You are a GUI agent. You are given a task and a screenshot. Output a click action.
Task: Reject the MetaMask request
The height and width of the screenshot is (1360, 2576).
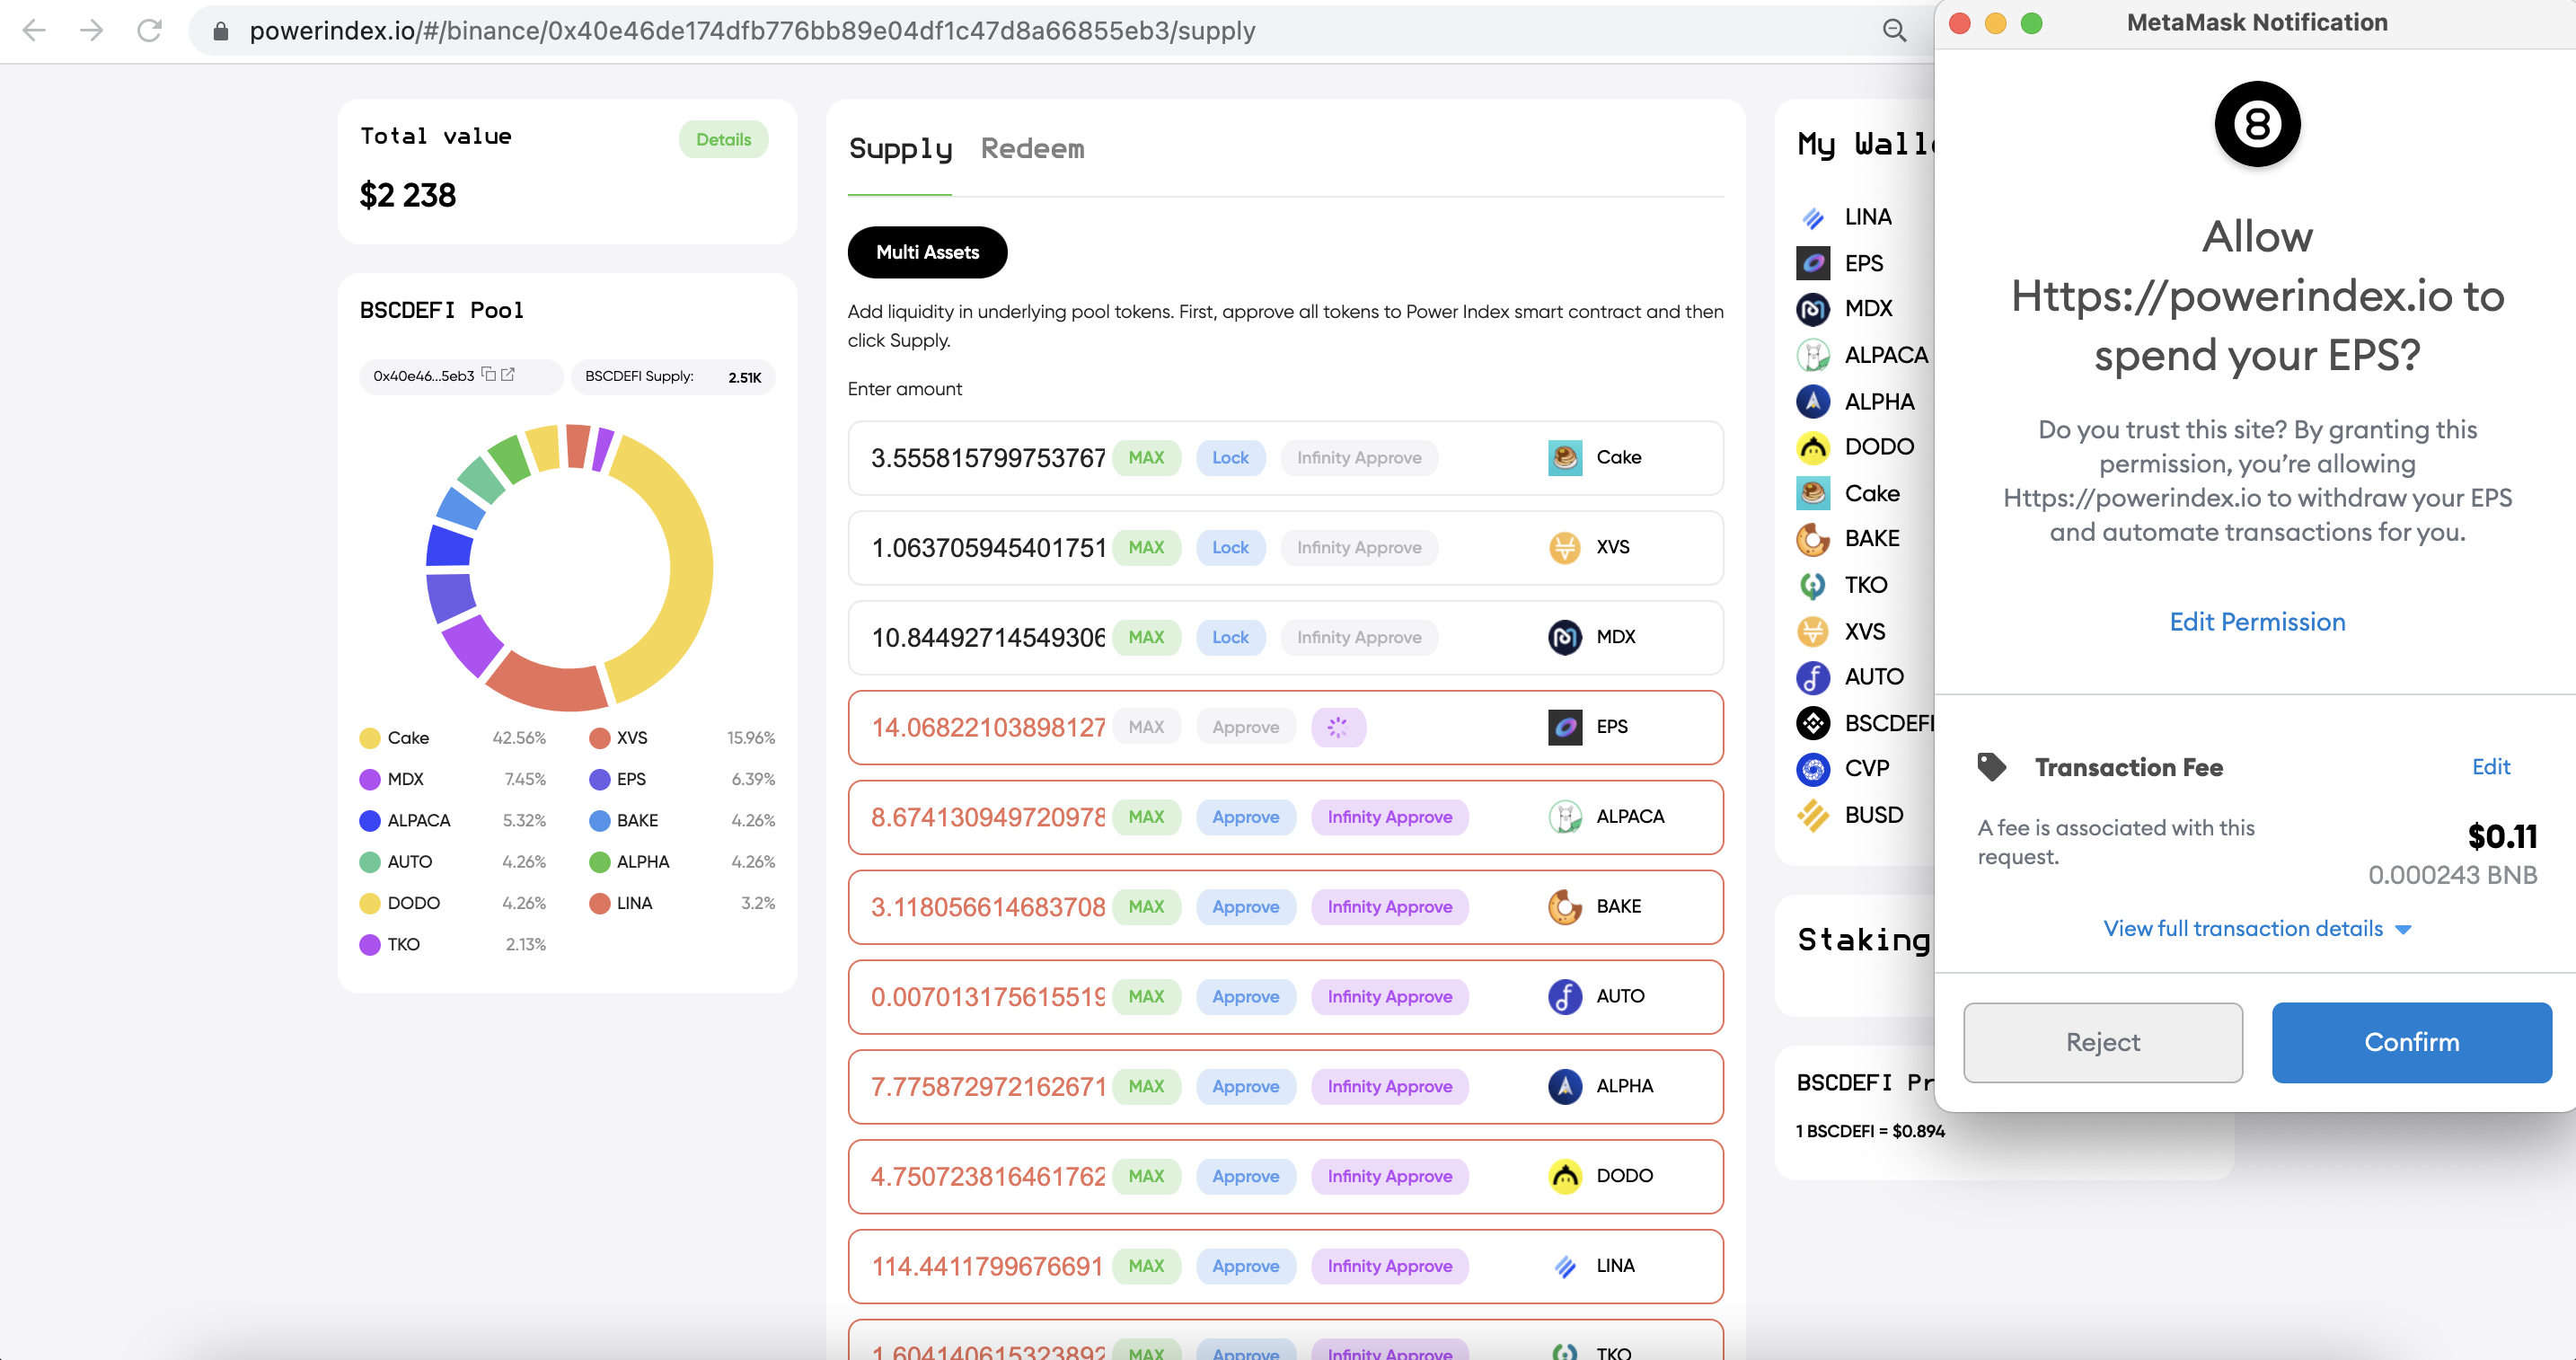[x=2102, y=1042]
